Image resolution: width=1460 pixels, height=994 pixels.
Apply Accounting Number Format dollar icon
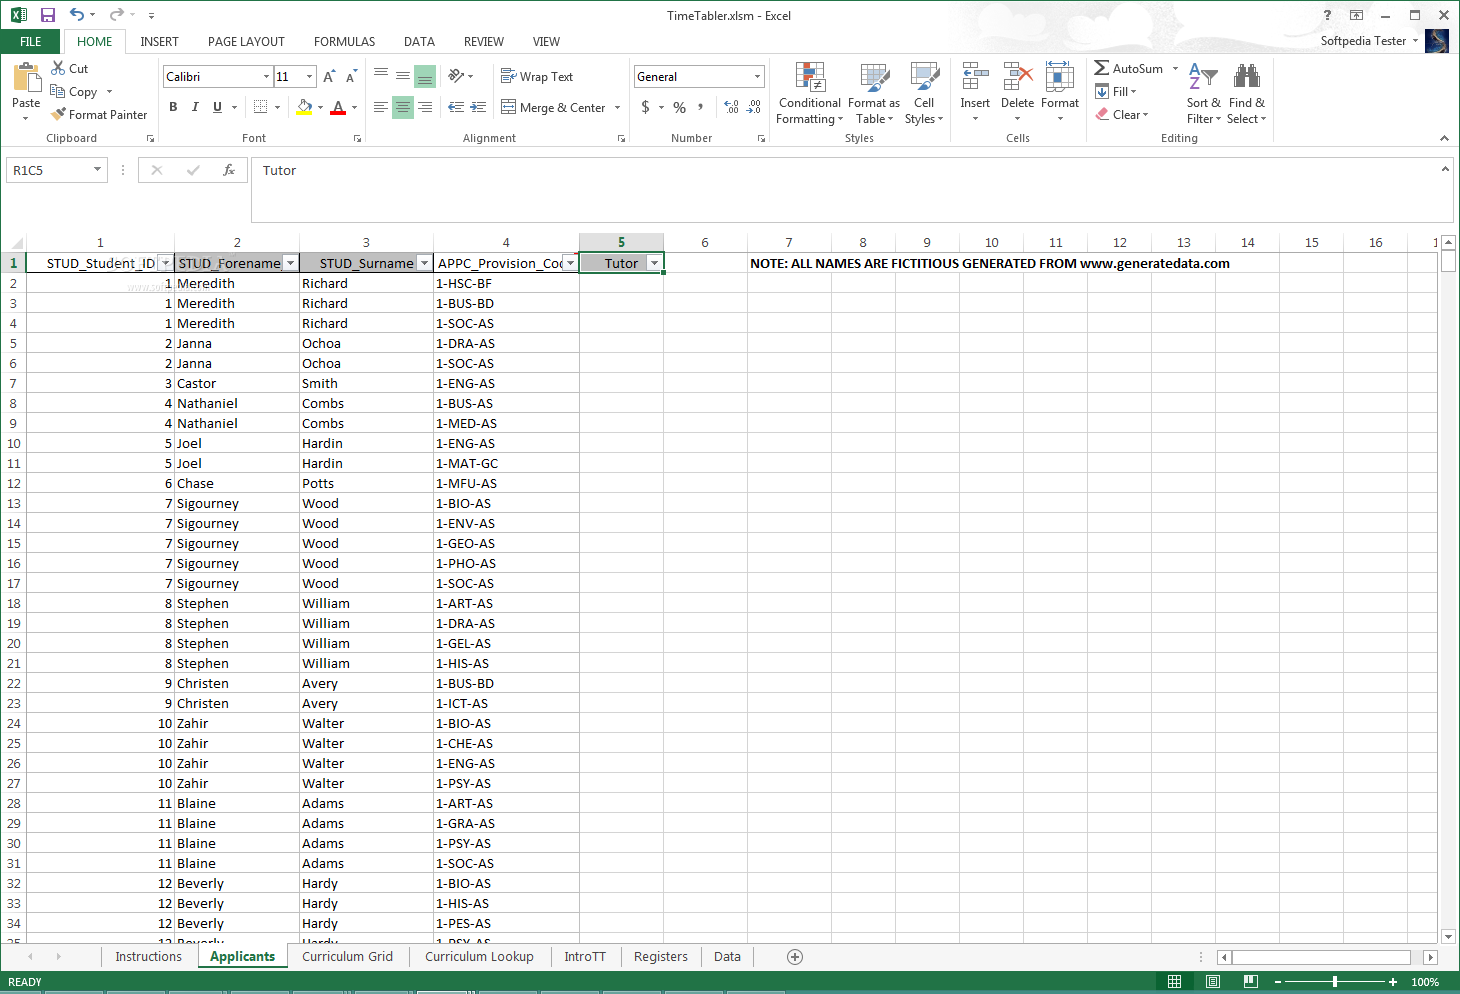click(x=646, y=107)
